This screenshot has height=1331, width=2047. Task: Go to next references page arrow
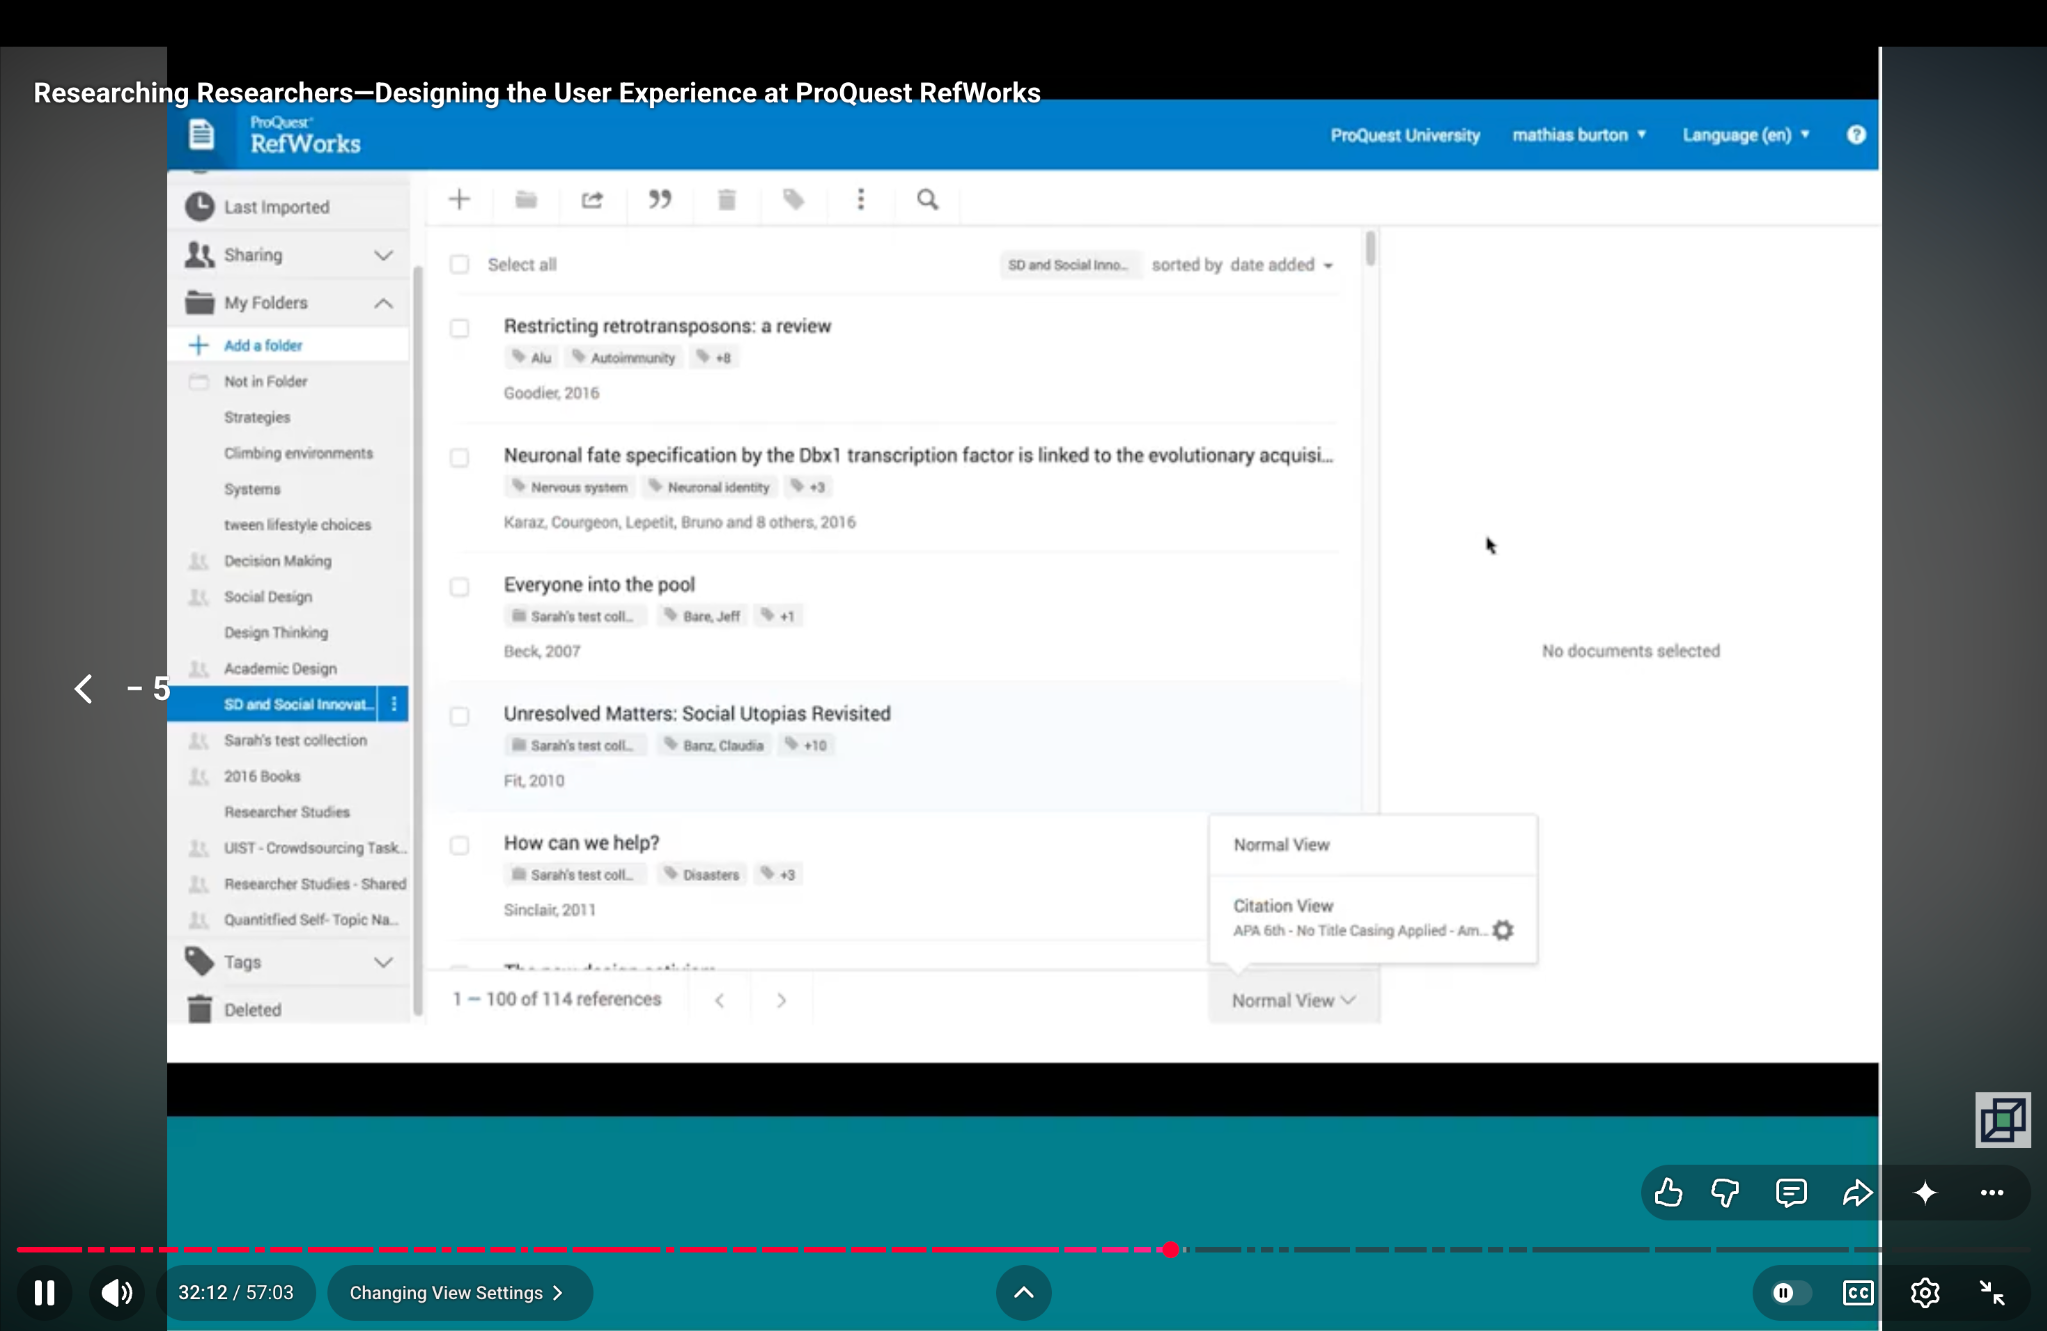tap(782, 1000)
